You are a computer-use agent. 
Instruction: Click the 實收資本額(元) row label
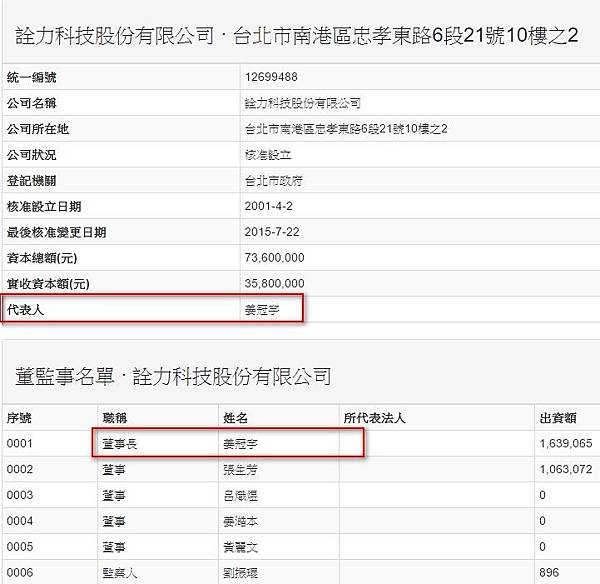point(48,284)
